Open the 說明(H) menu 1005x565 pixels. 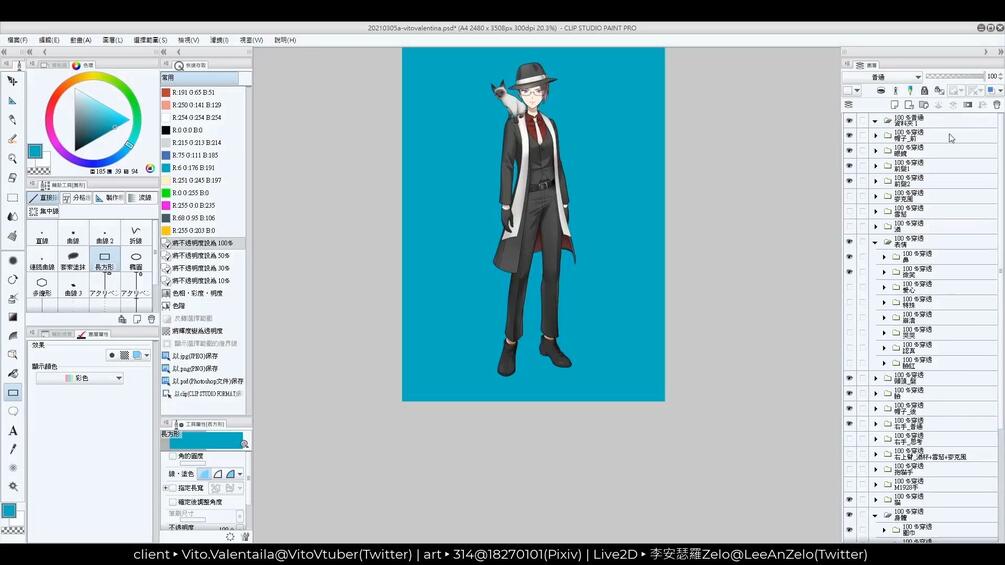click(x=285, y=40)
